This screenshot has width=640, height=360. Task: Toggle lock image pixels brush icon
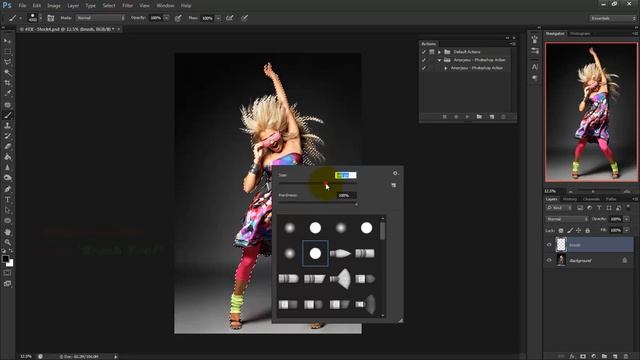pos(570,231)
